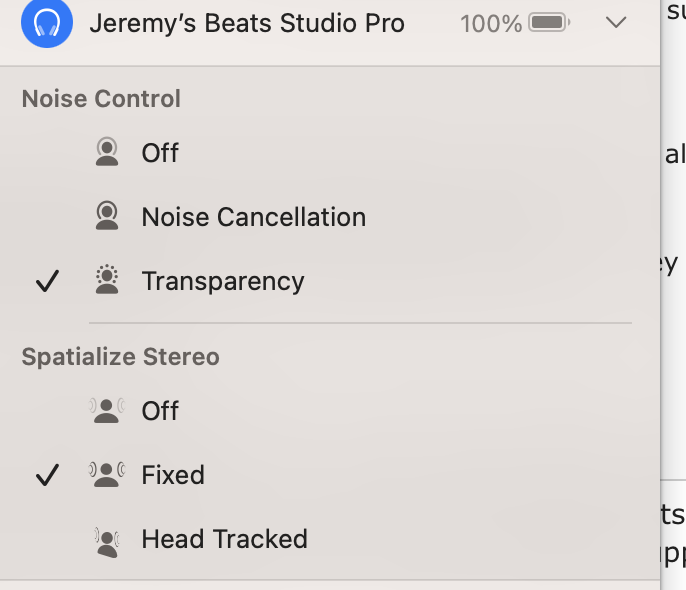
Task: Toggle the checkmark next to Fixed
Action: click(x=47, y=475)
